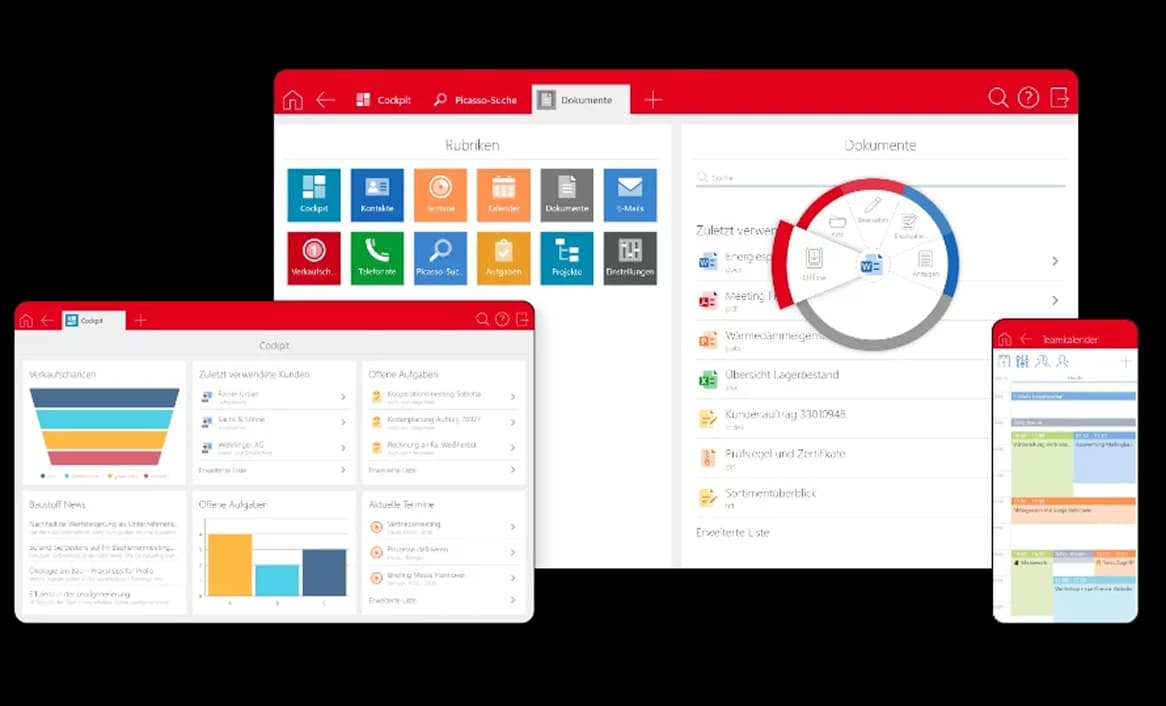
Task: Select the Kalender tile
Action: pos(503,193)
